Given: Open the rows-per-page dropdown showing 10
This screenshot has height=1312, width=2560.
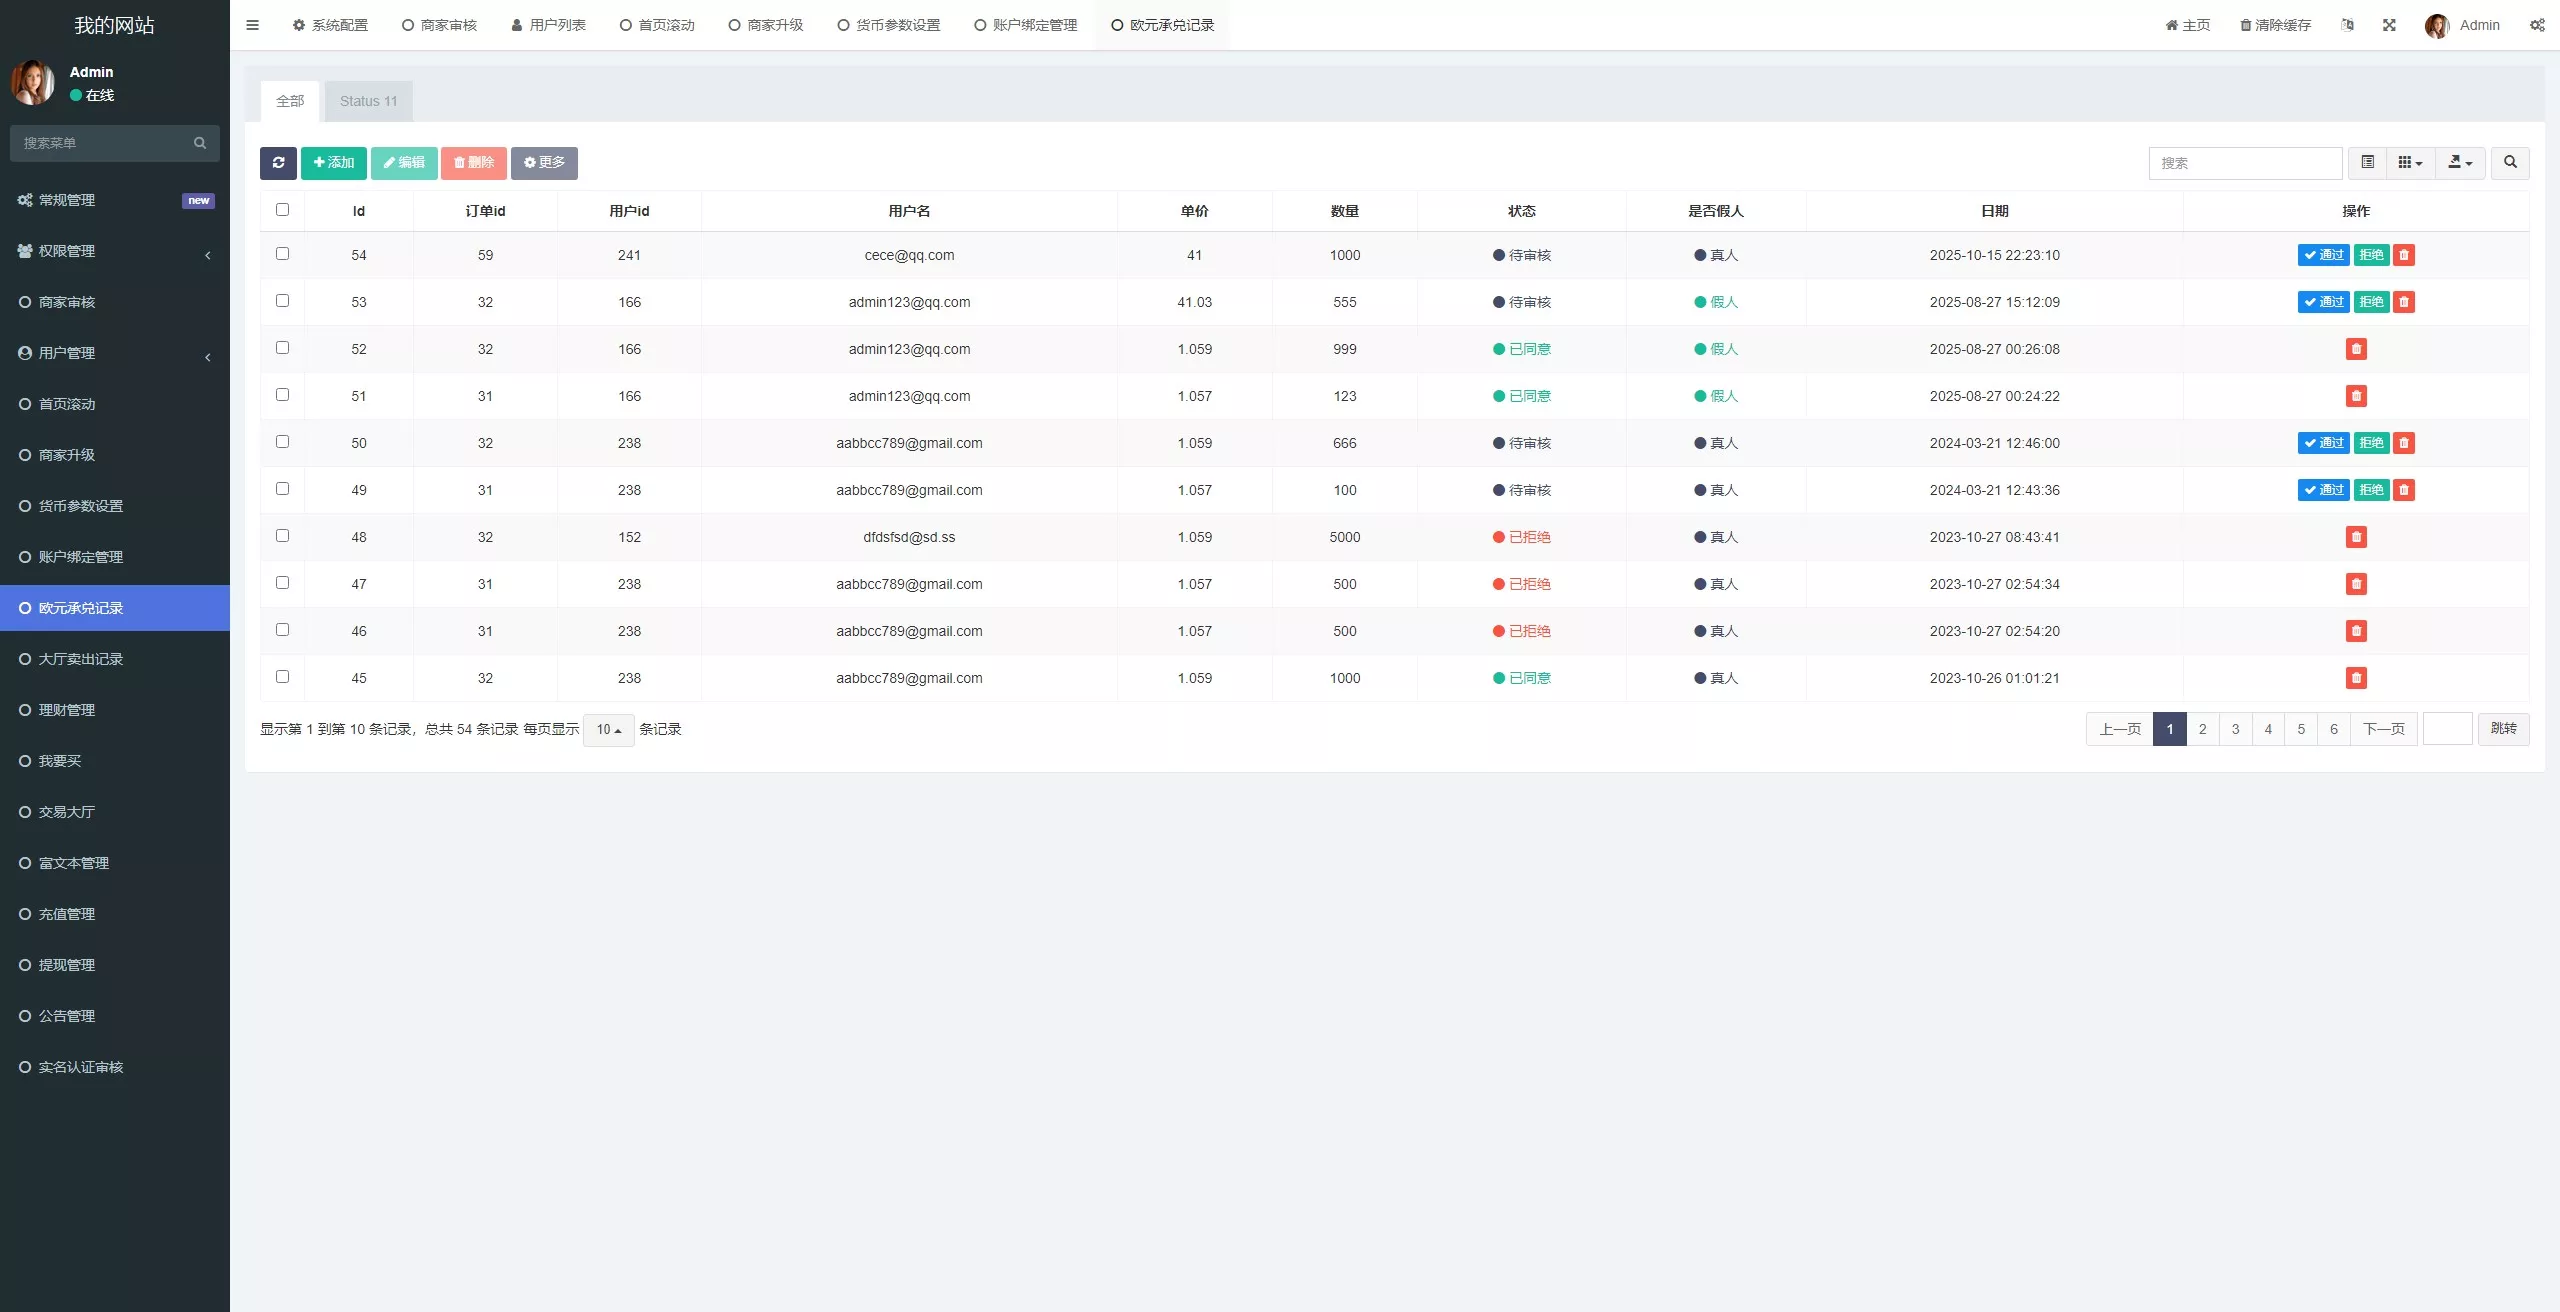Looking at the screenshot, I should click(x=608, y=730).
